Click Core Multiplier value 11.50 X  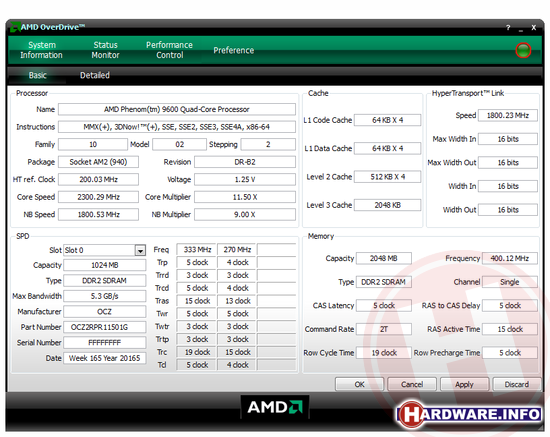(x=245, y=197)
